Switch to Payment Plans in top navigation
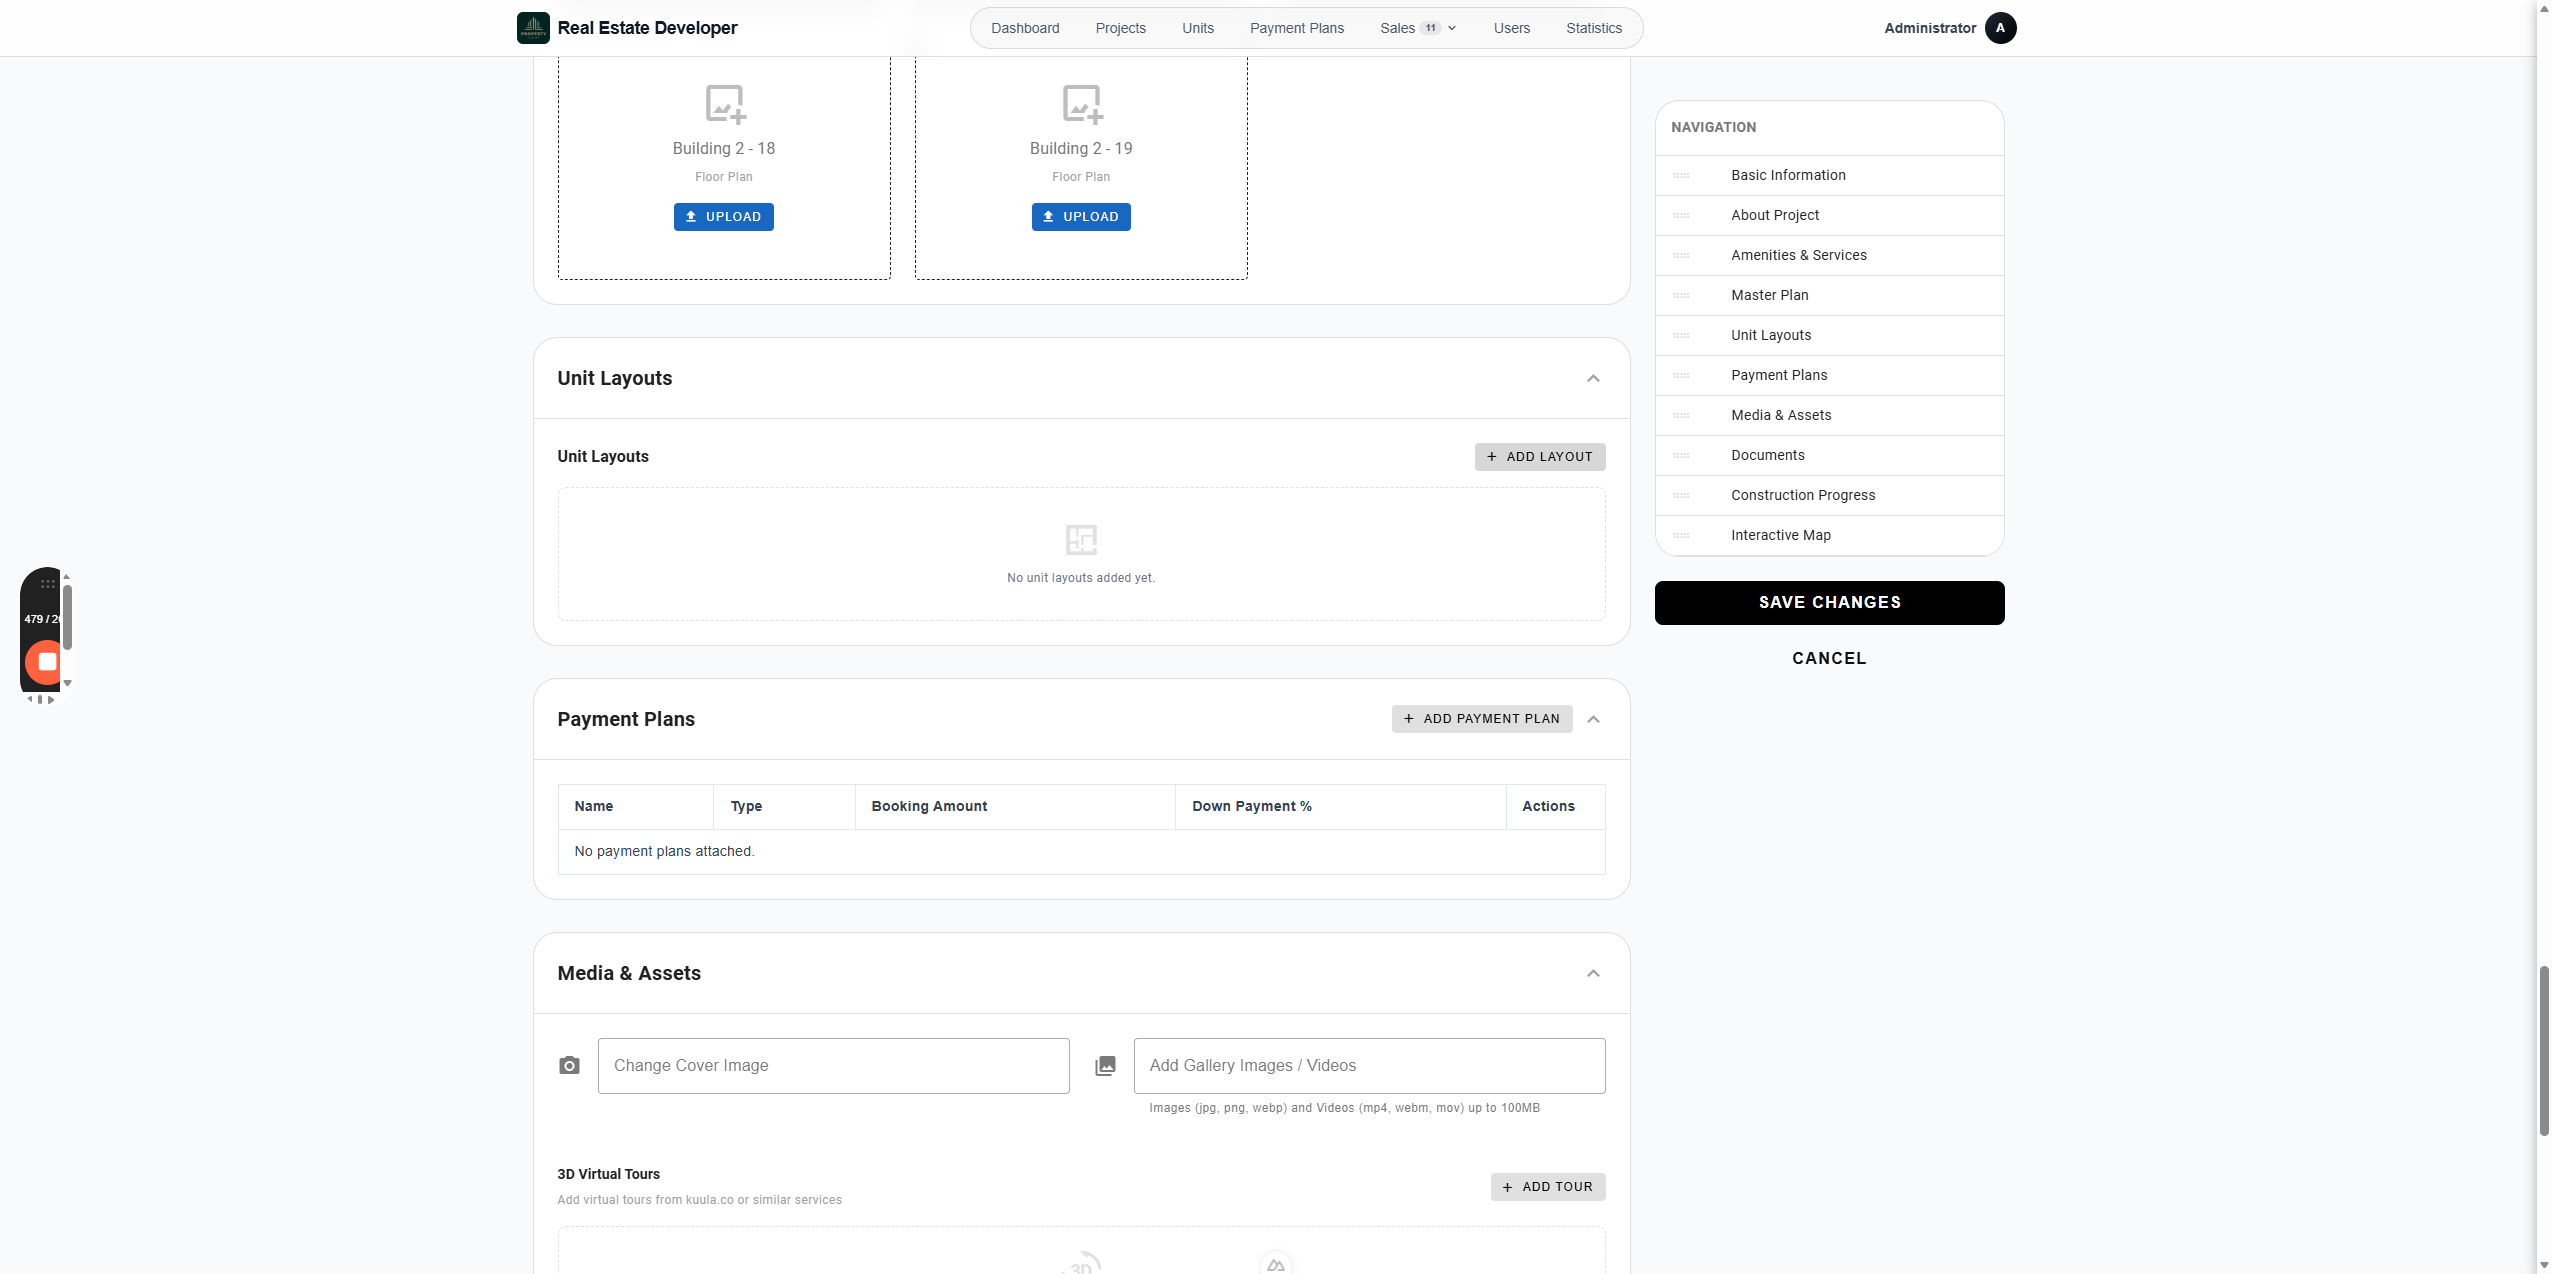 coord(1296,28)
